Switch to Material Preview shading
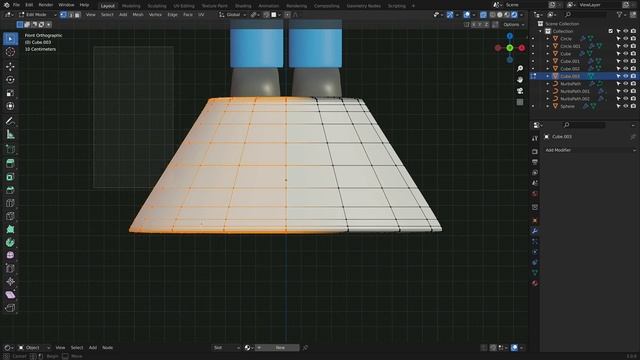Viewport: 640px width, 360px height. coord(507,15)
